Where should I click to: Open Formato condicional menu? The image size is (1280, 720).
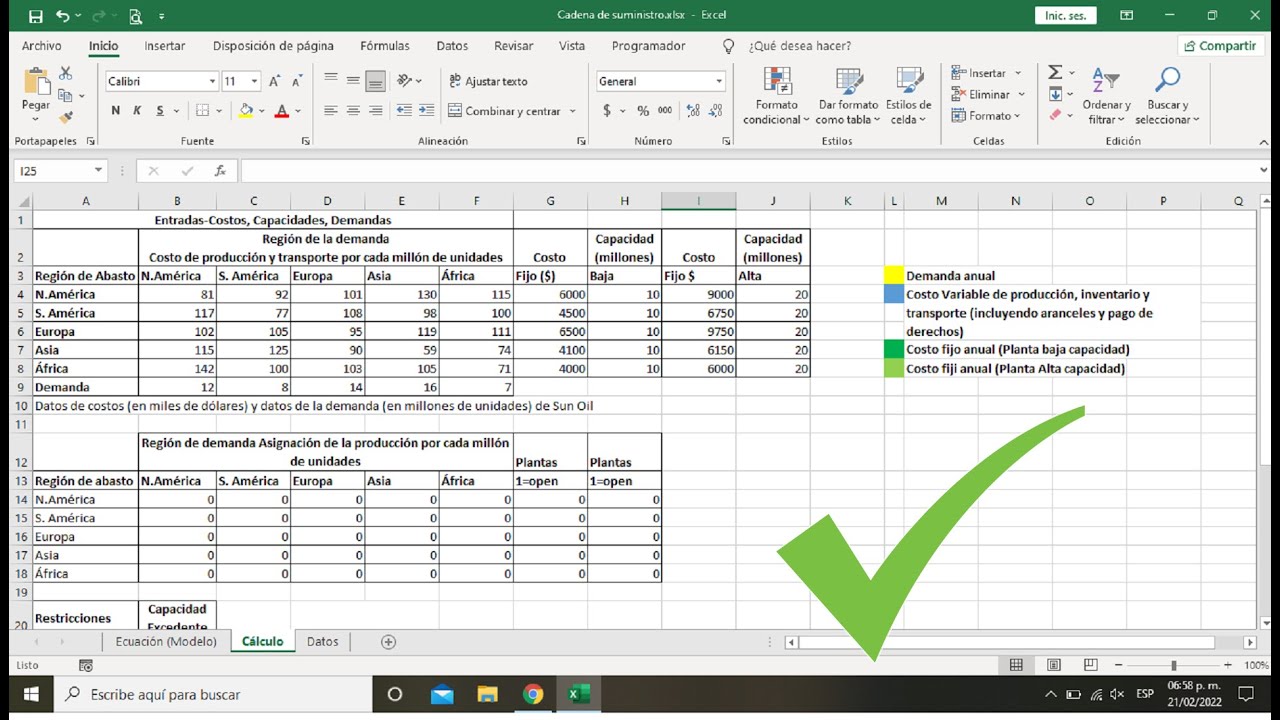[x=776, y=97]
